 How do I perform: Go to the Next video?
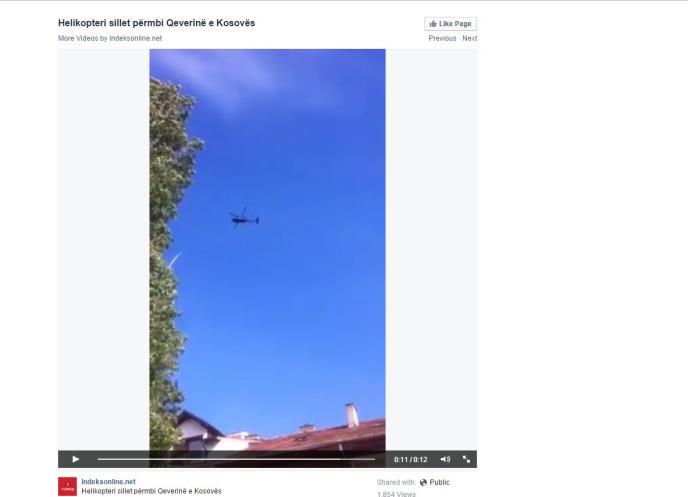pos(469,38)
